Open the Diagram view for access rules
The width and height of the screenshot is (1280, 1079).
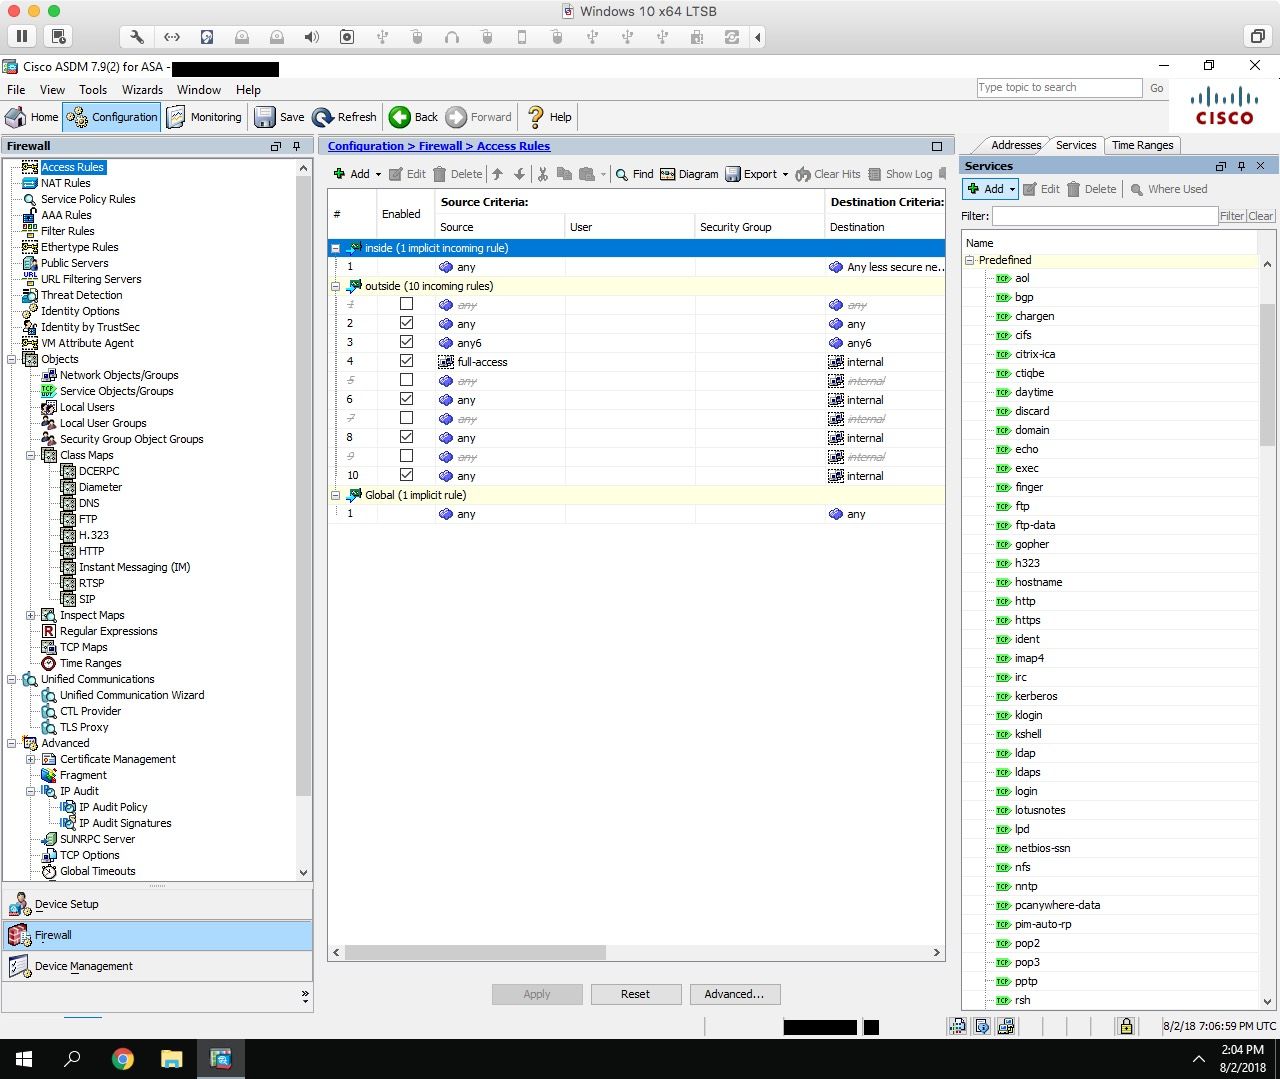688,174
